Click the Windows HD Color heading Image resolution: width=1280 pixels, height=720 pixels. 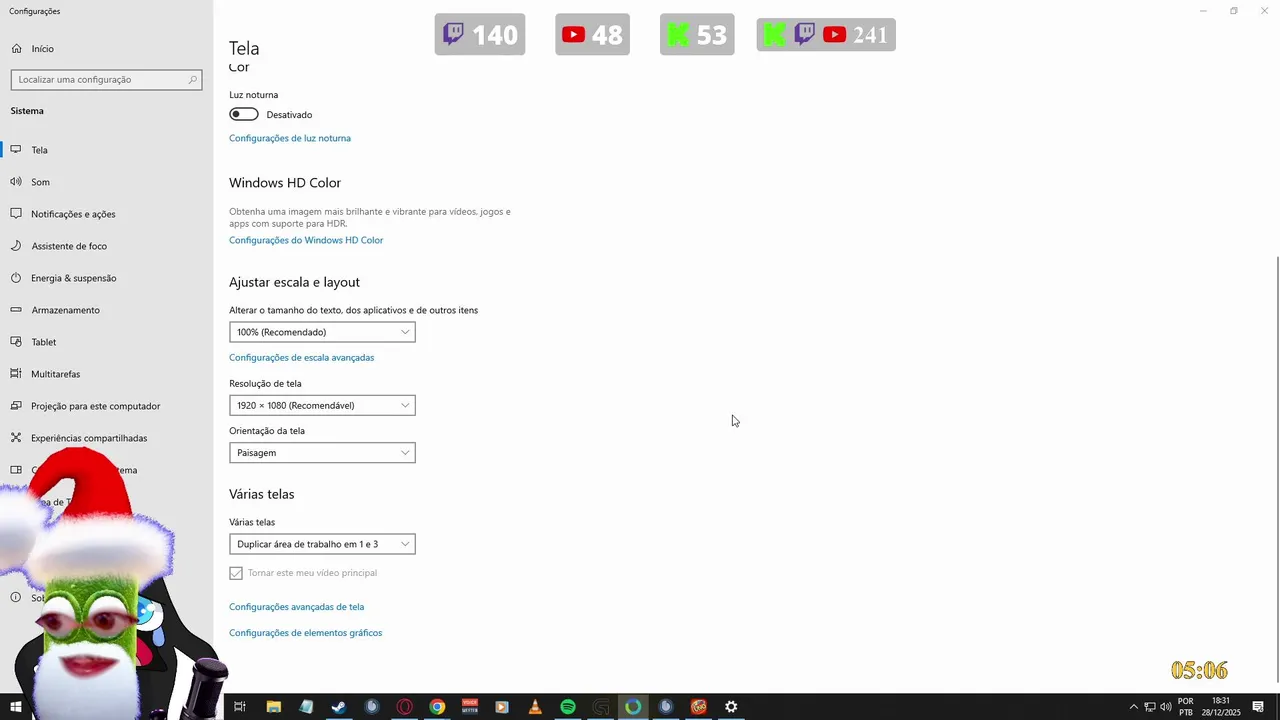click(x=285, y=183)
